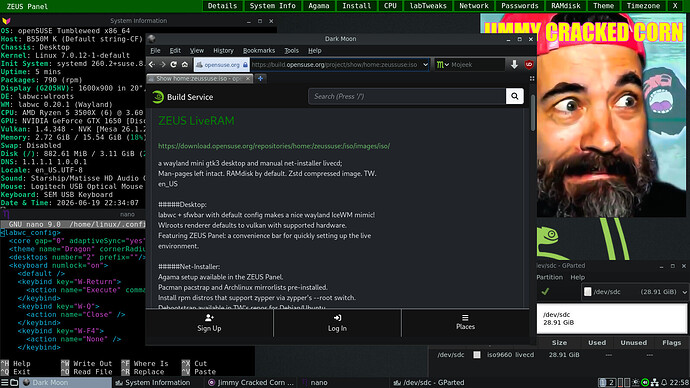Open the /dev/sdc device dropdown in GParted
This screenshot has height=388, width=690.
pos(635,292)
